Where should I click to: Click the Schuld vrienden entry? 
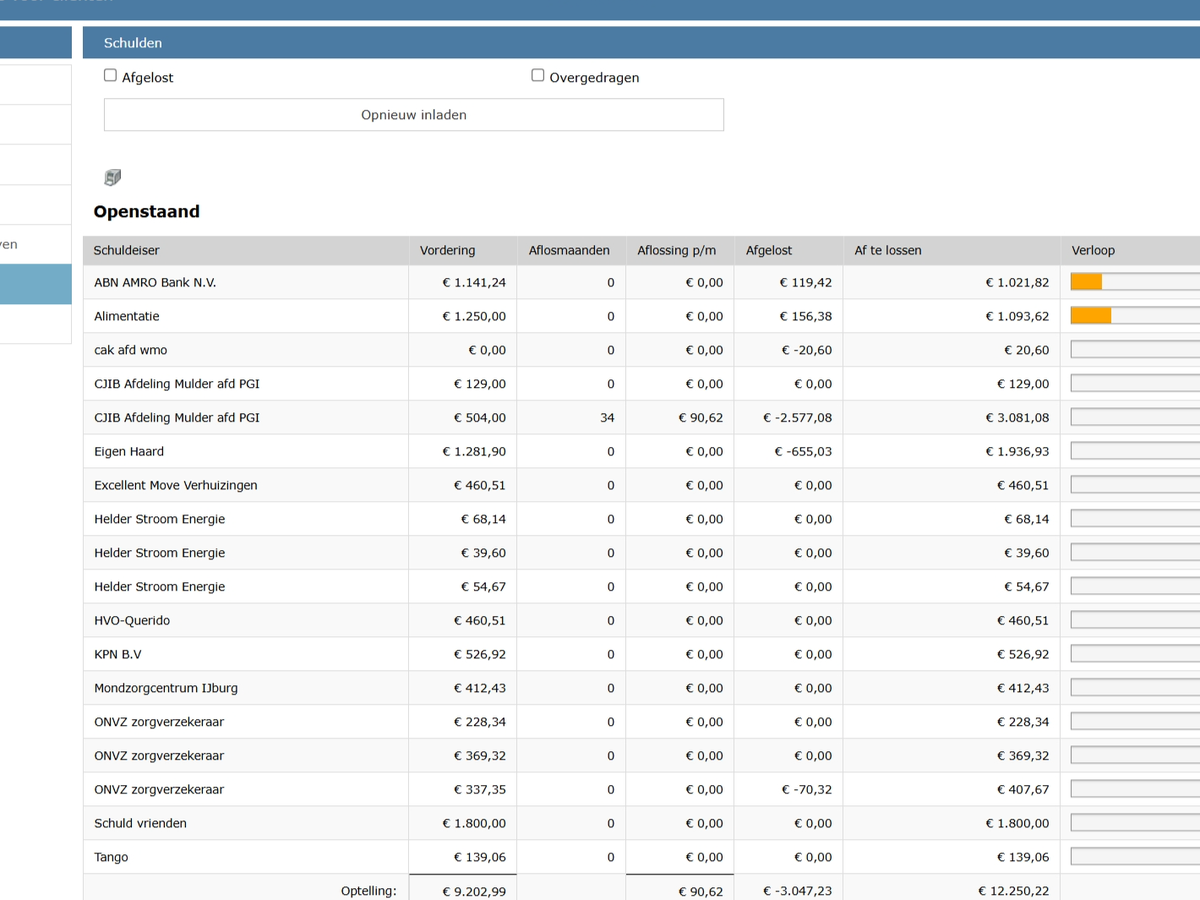(x=140, y=823)
